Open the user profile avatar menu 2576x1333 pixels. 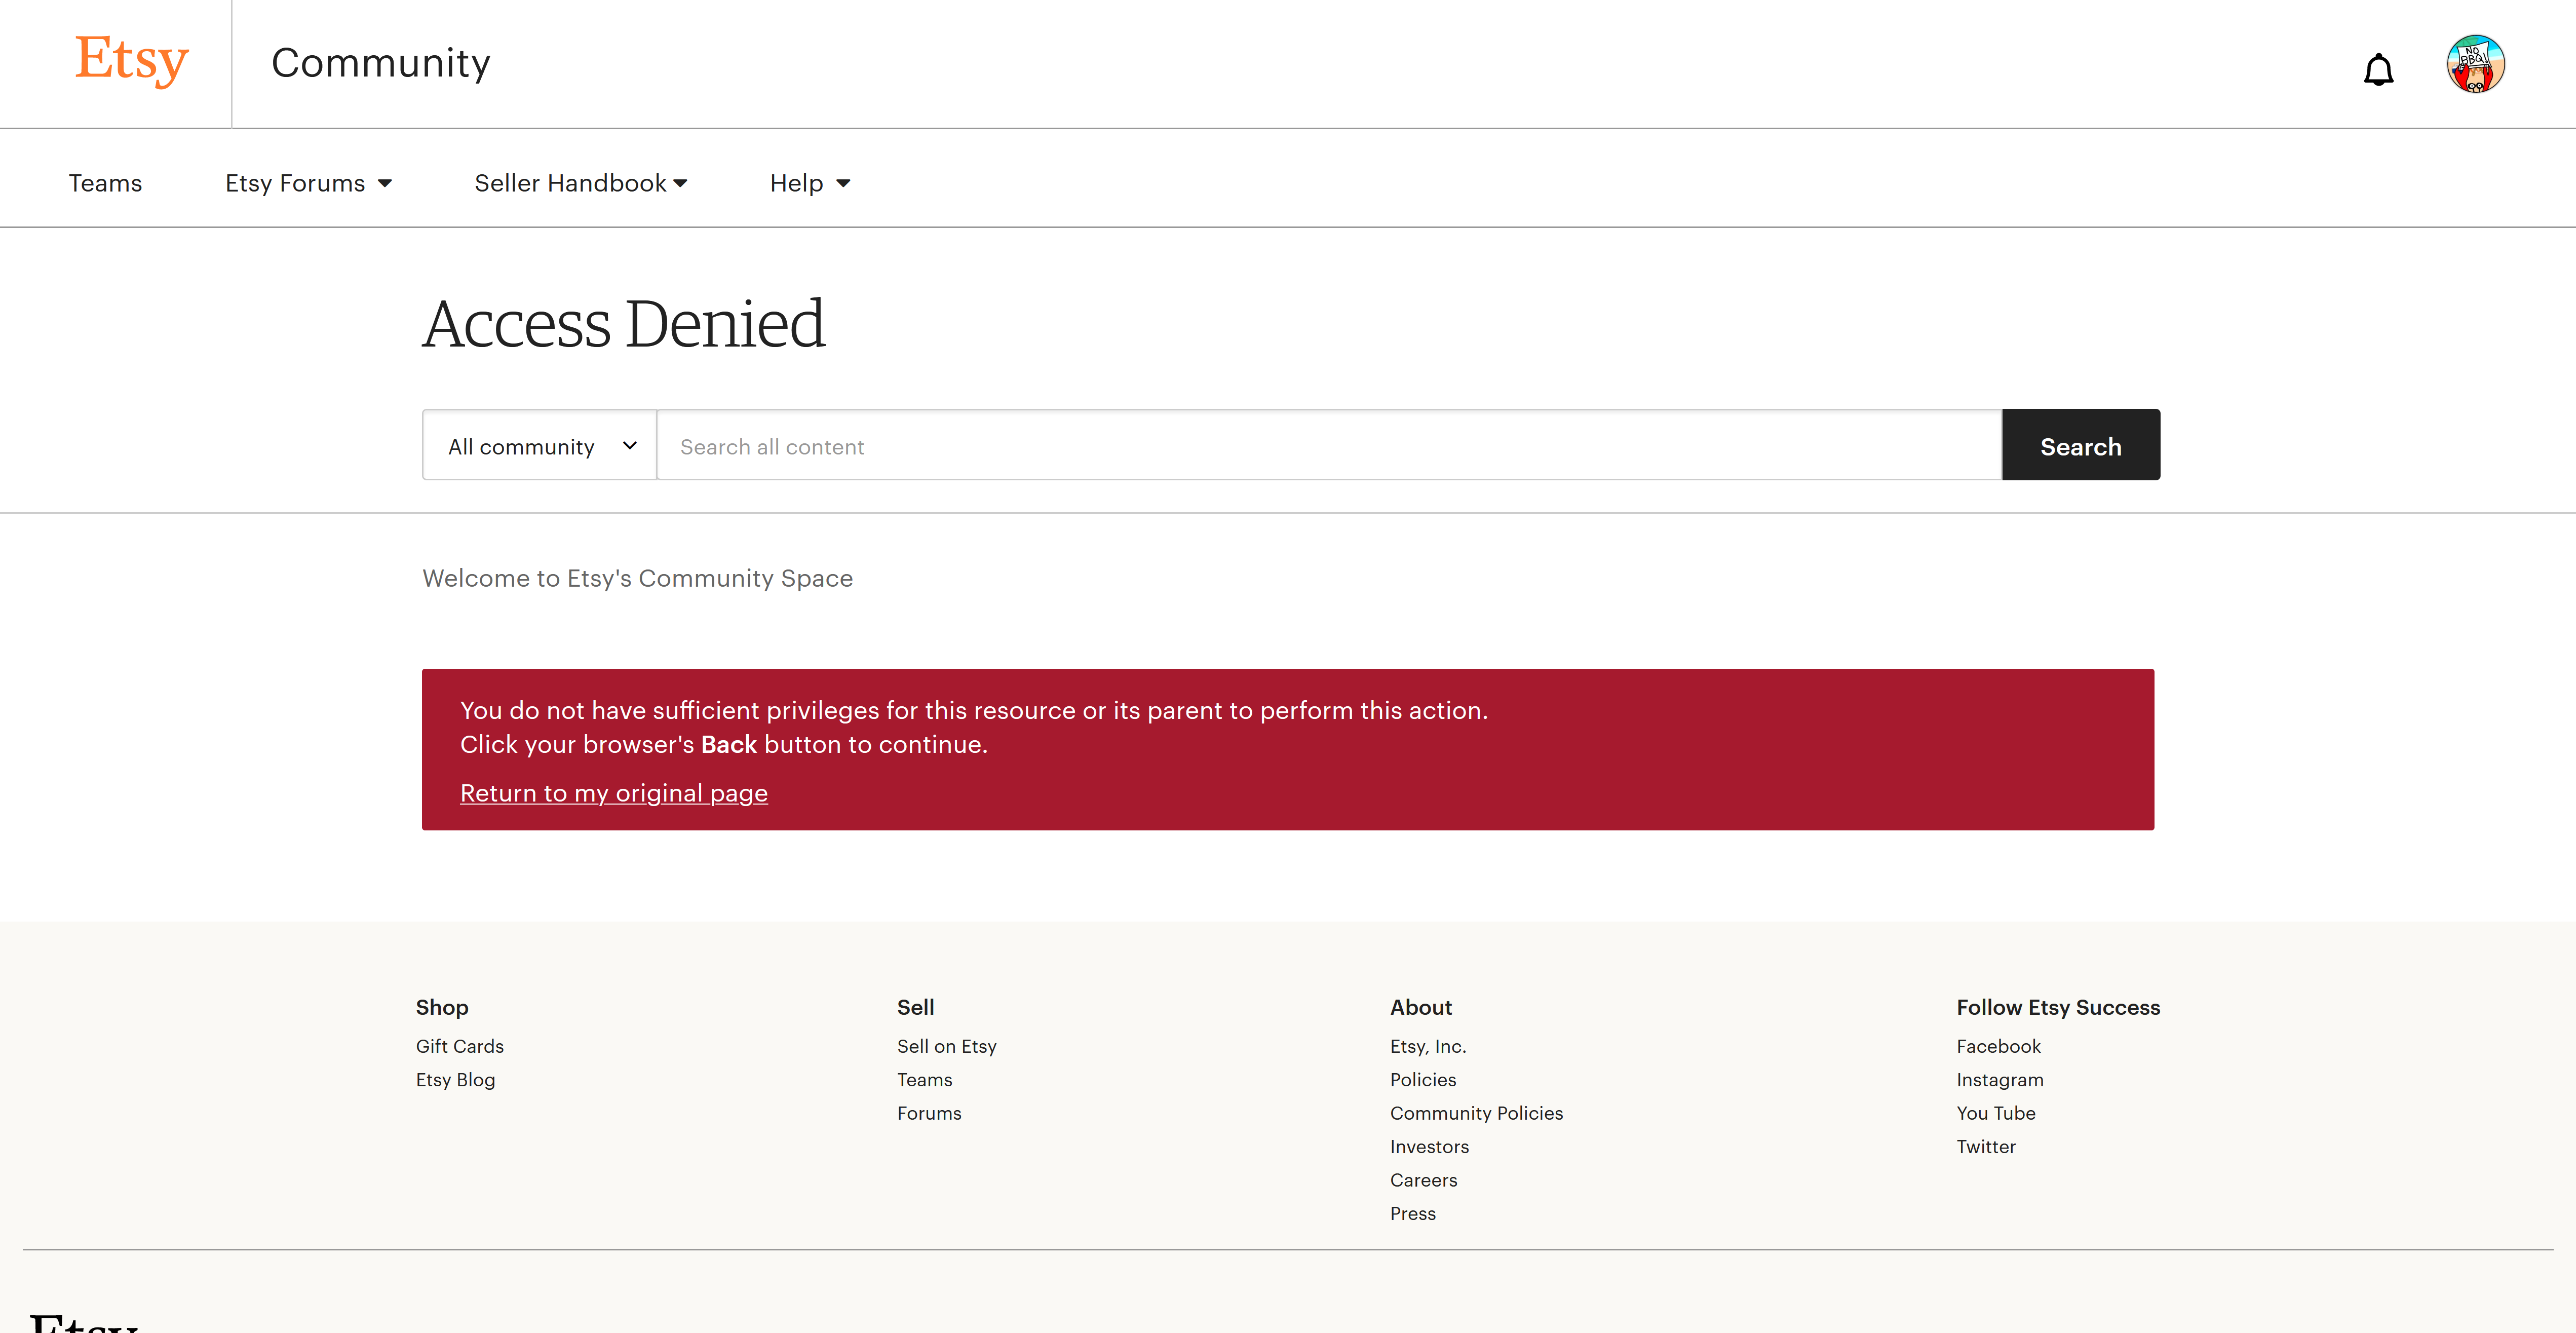[x=2475, y=64]
